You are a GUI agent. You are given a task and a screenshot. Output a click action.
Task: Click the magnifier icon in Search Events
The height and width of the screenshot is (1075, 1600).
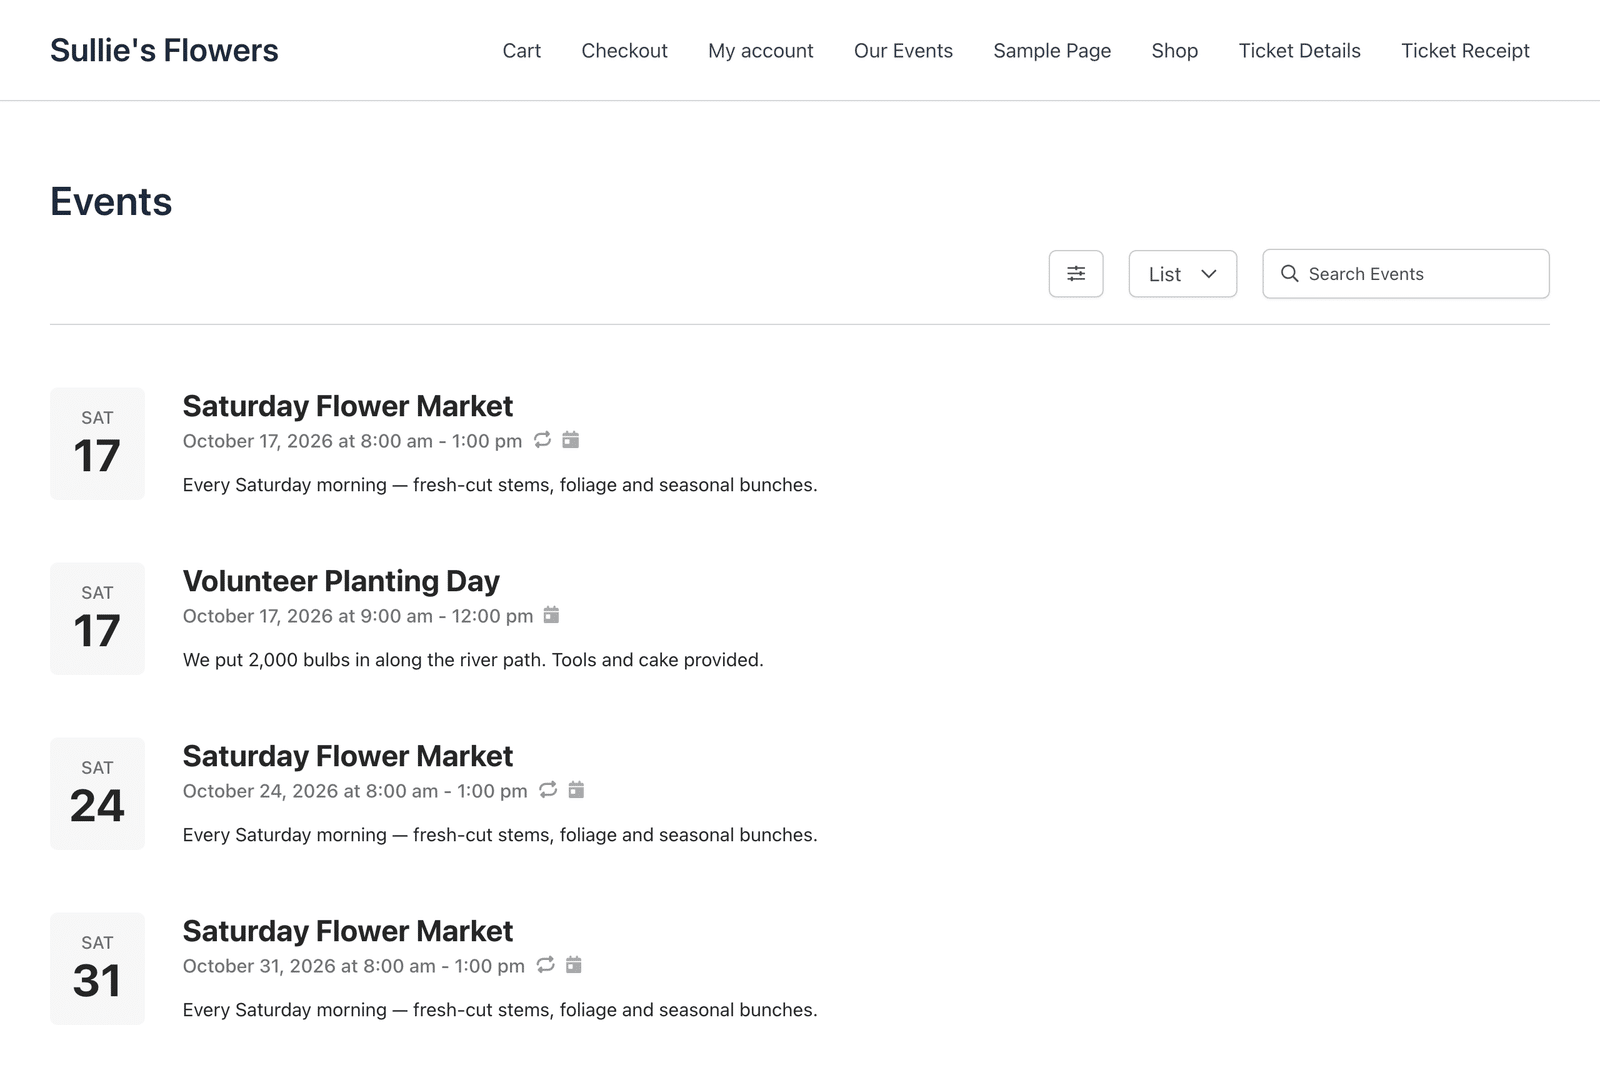[1290, 274]
